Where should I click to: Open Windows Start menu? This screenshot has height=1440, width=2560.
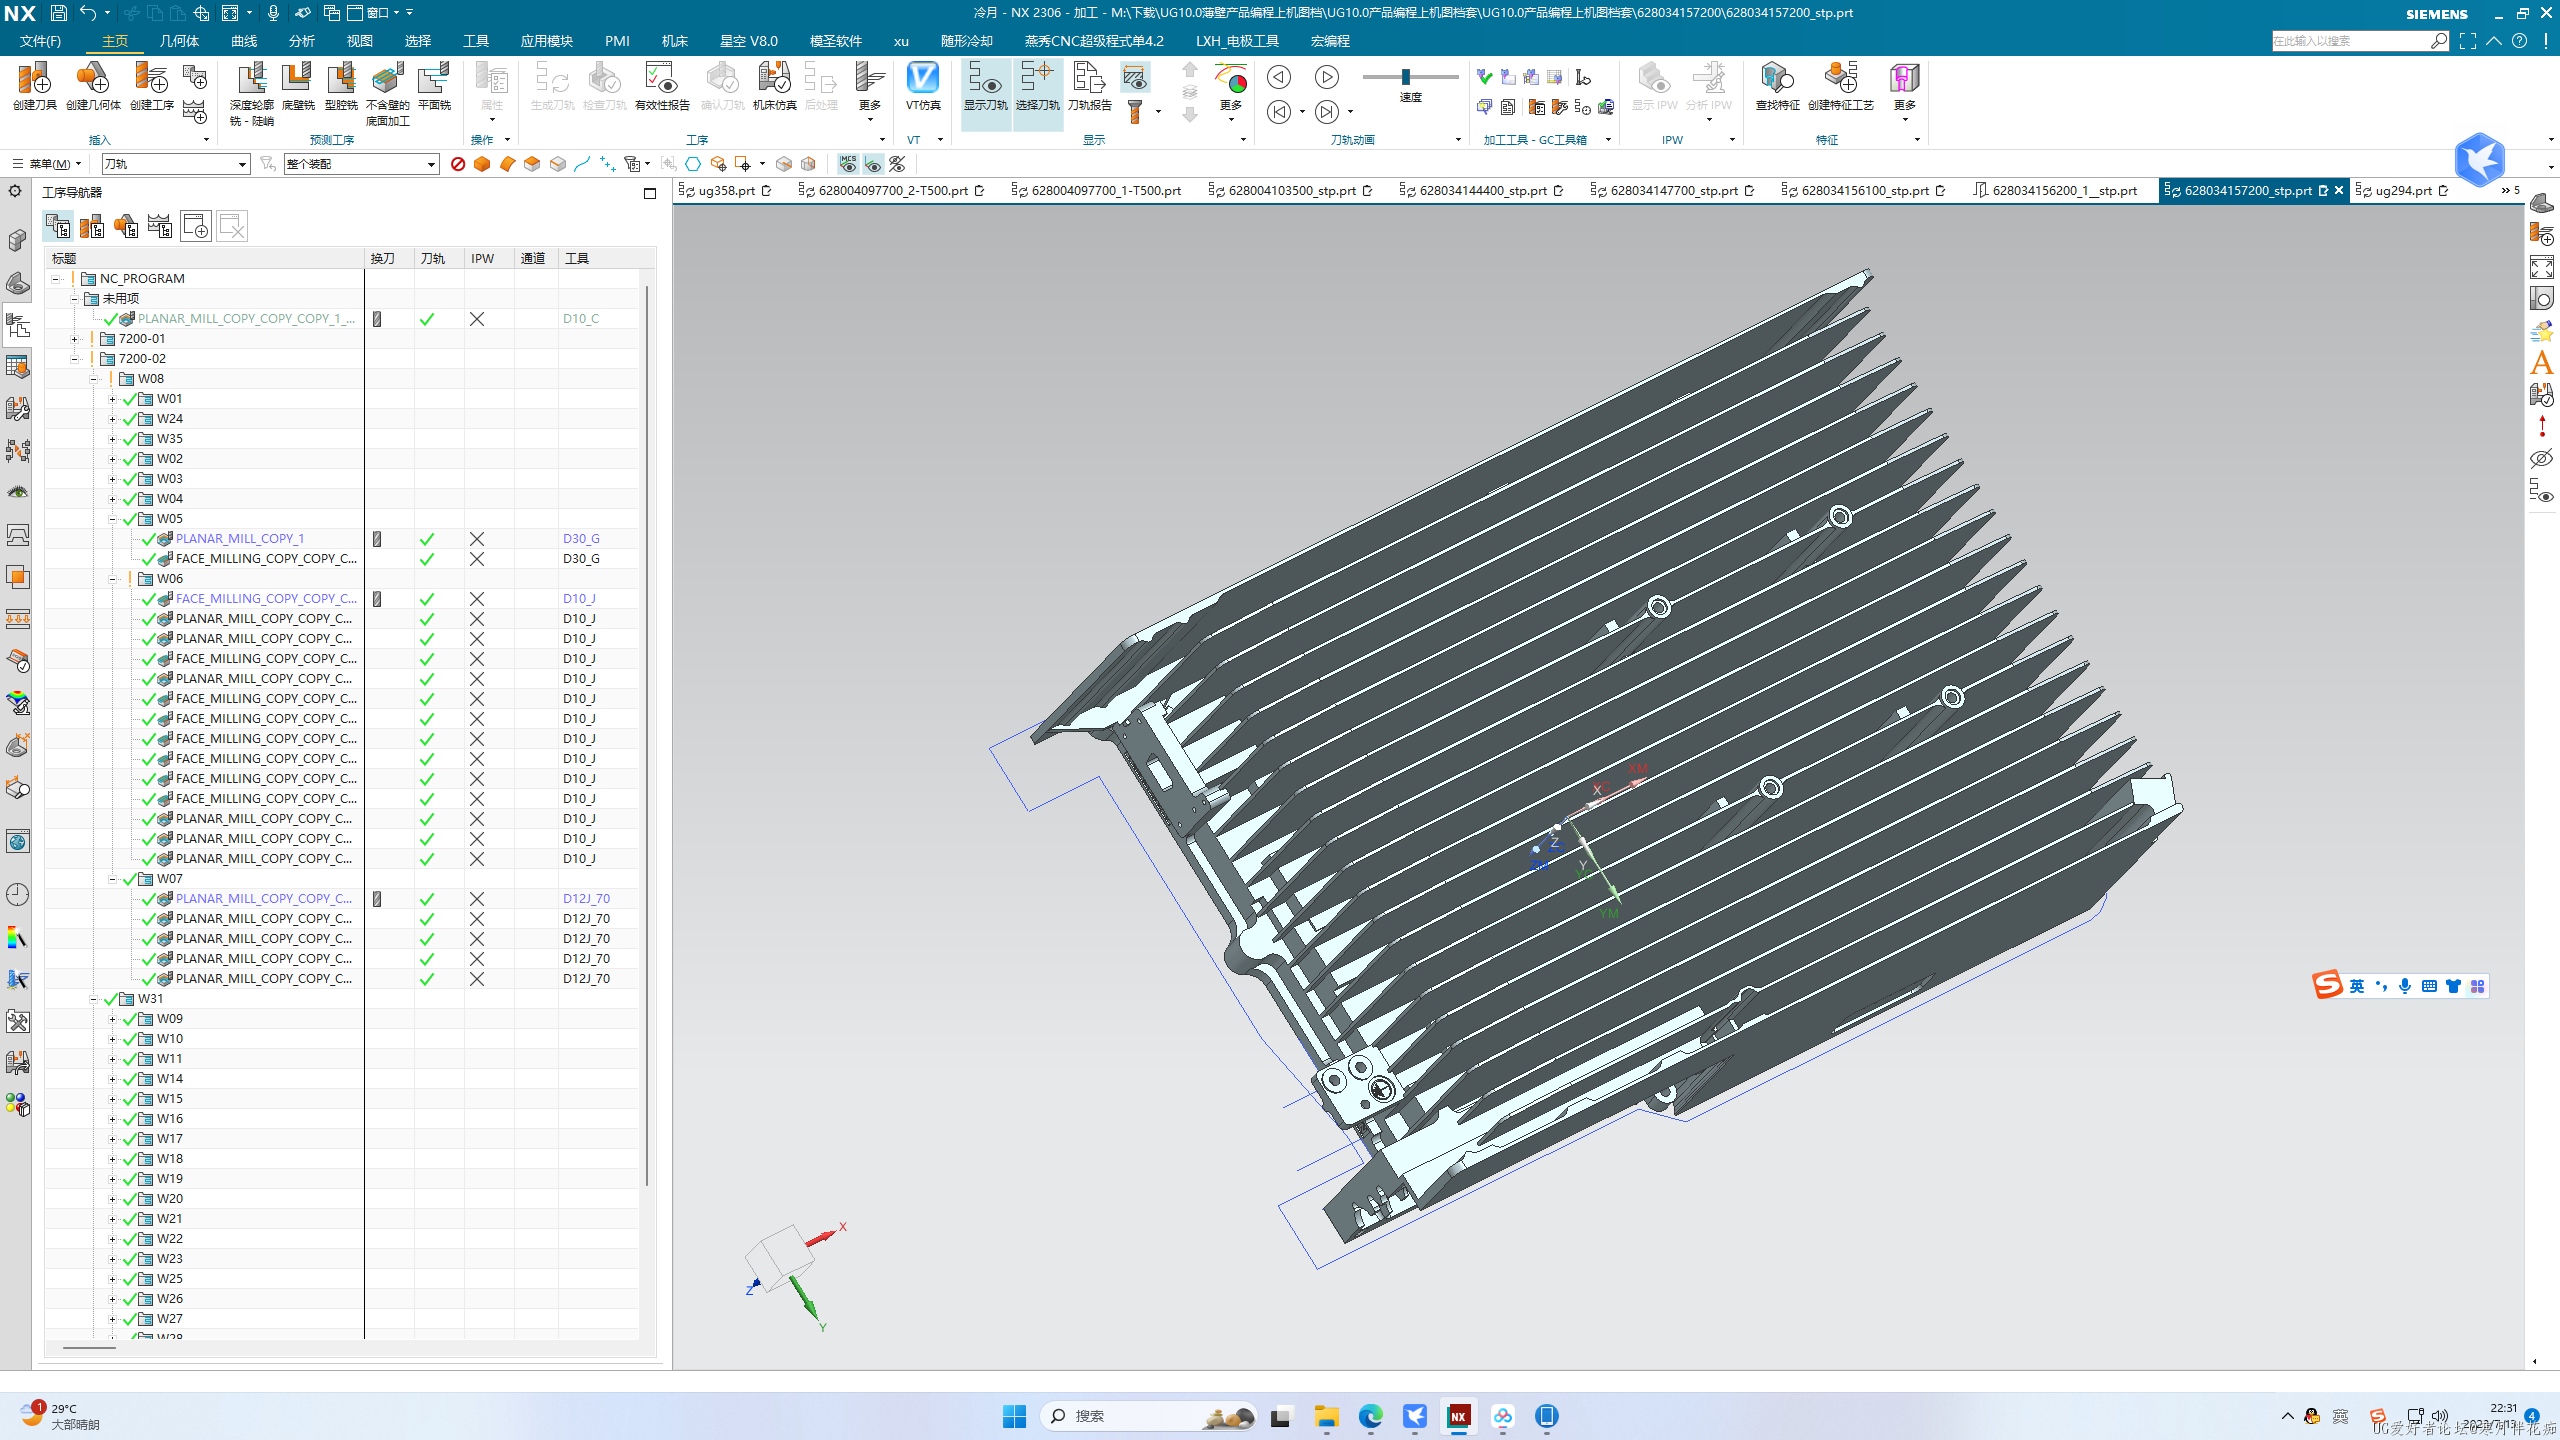(x=1014, y=1416)
